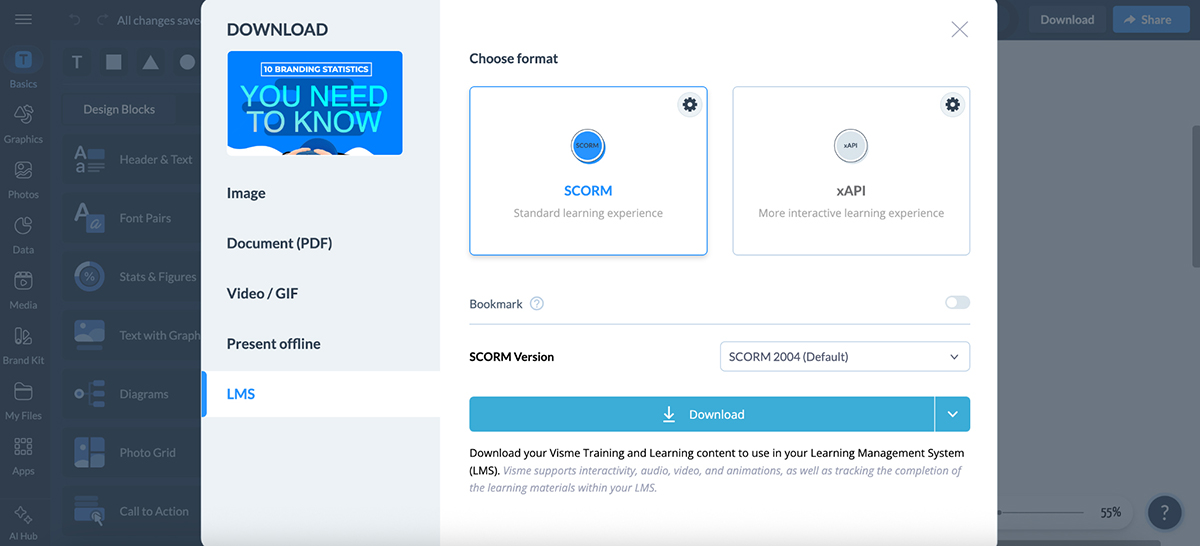The image size is (1200, 546).
Task: Choose the xAPI format card
Action: pyautogui.click(x=851, y=171)
